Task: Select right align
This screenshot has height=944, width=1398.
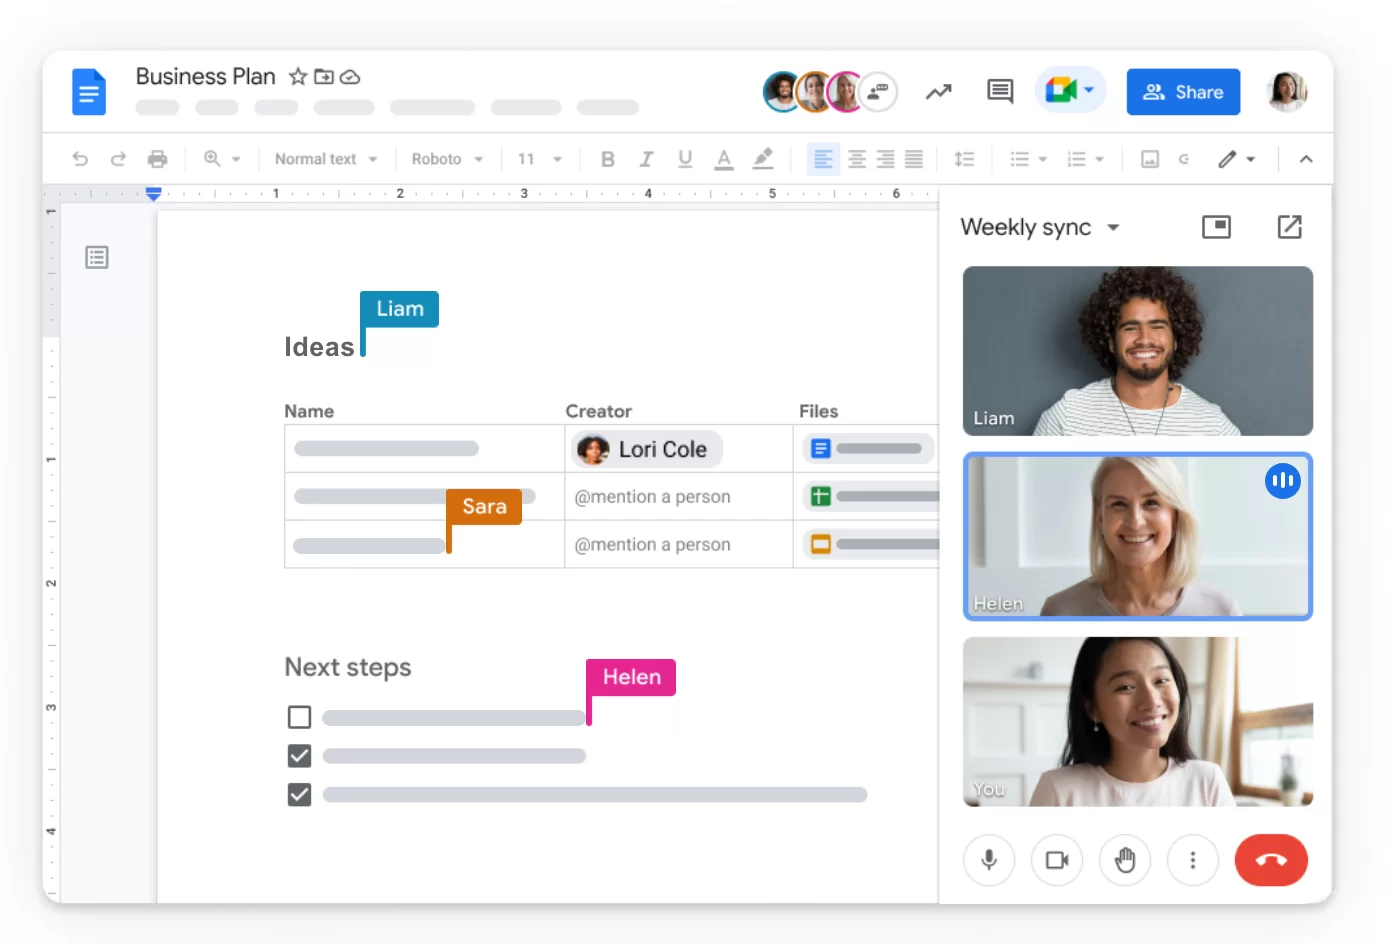Action: tap(885, 159)
